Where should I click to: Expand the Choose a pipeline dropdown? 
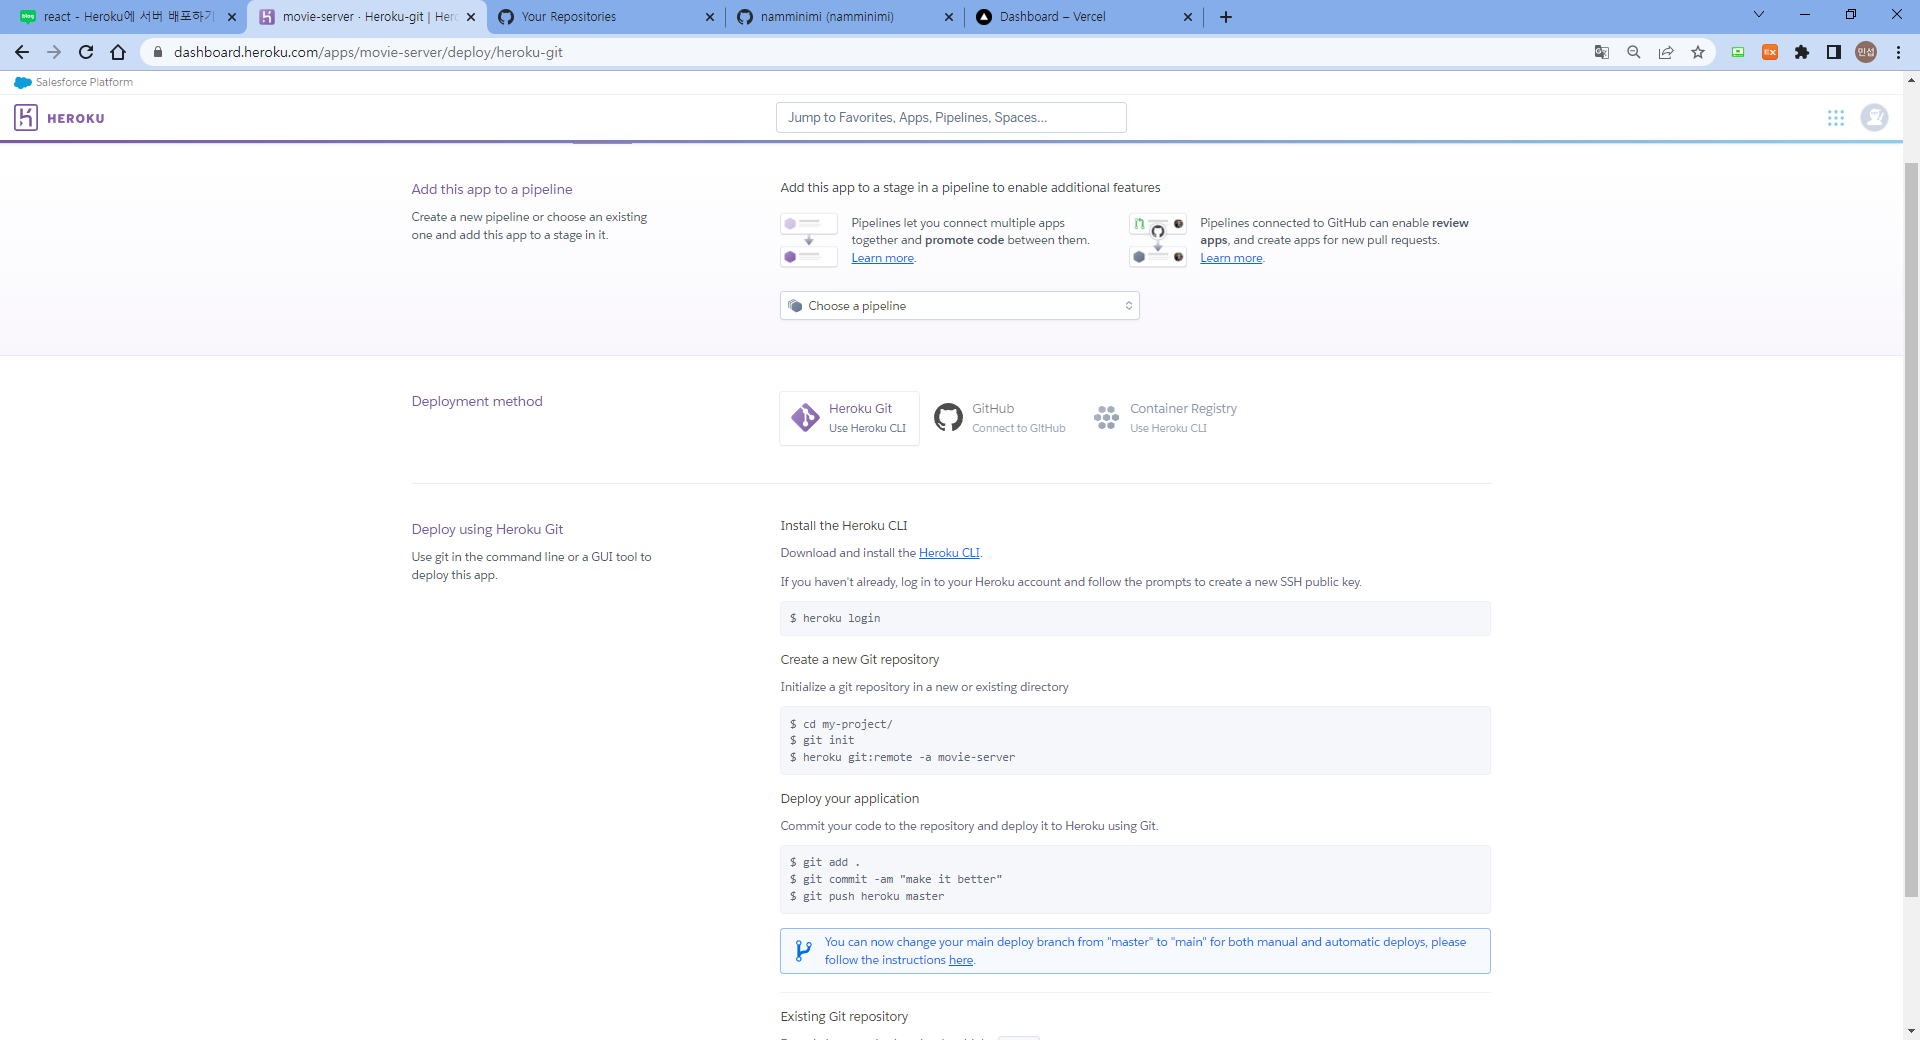[959, 306]
